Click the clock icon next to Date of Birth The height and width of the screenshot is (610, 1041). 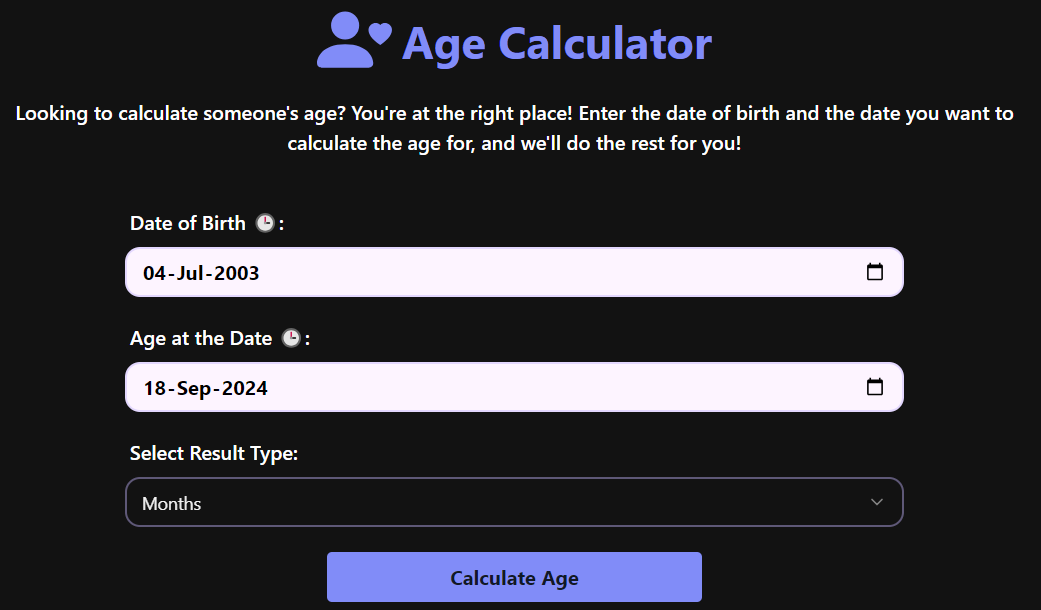point(264,223)
